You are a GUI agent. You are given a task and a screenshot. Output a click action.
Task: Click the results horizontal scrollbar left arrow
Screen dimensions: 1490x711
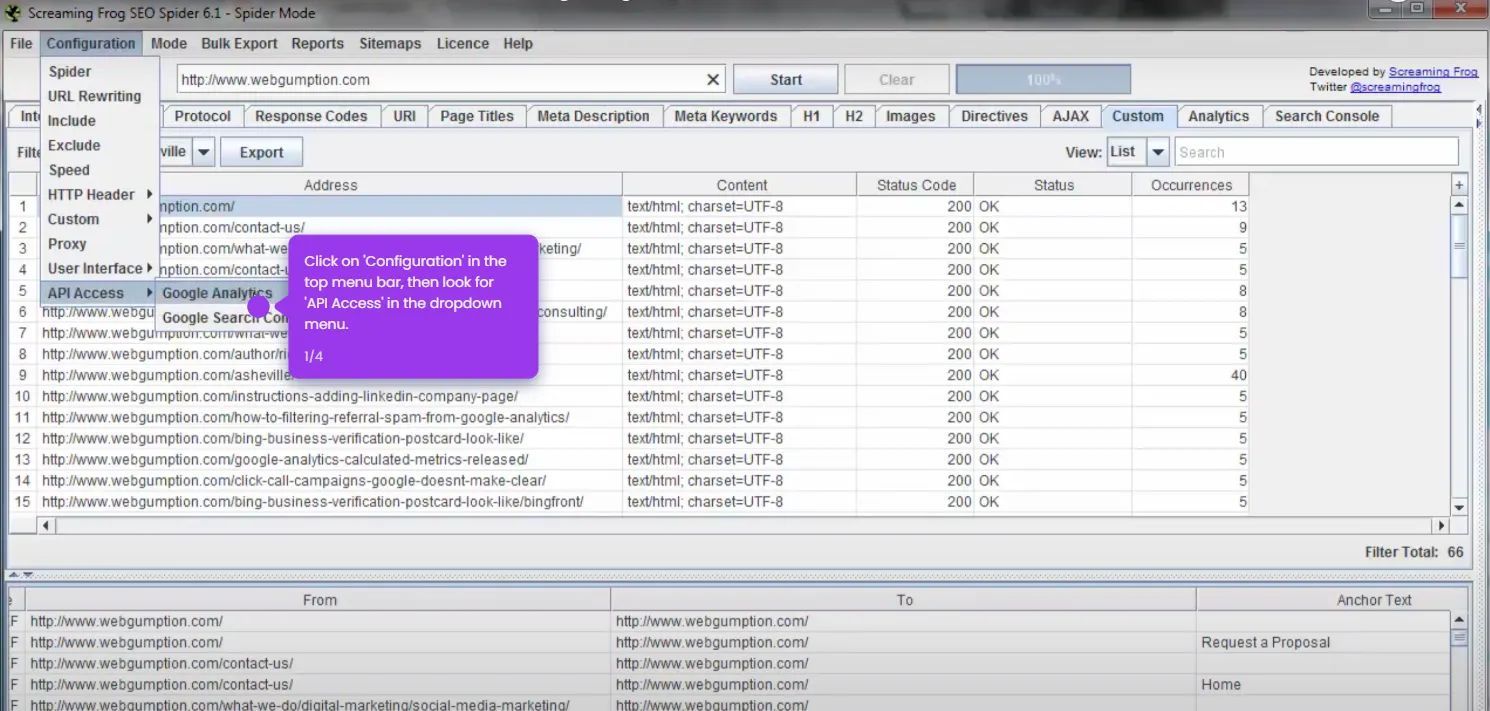tap(46, 525)
